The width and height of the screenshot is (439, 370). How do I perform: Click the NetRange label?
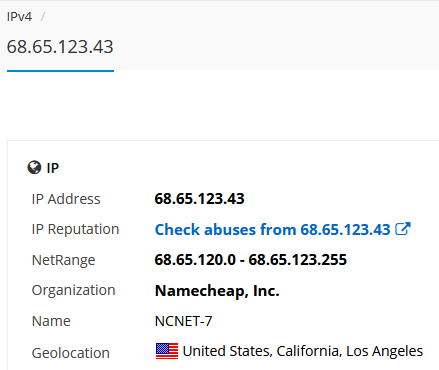(63, 260)
